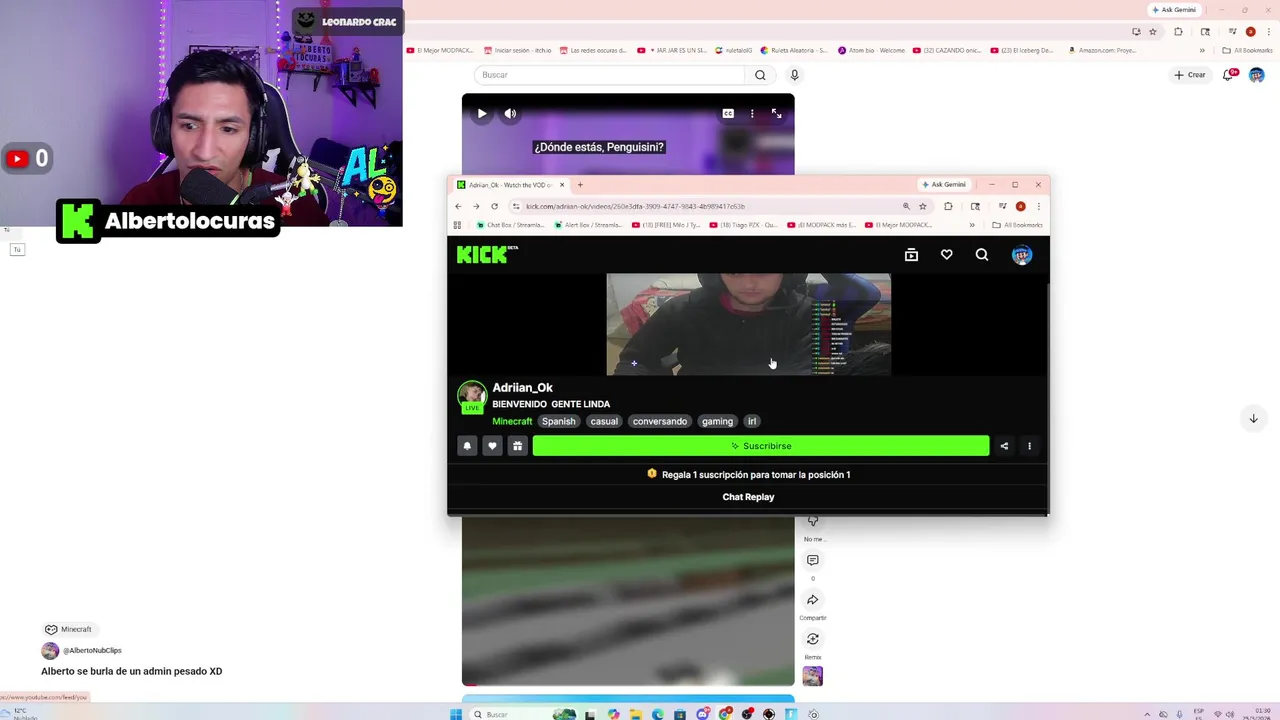The image size is (1280, 720).
Task: Open Chrome three-dot menu in Kick window
Action: tap(1038, 206)
